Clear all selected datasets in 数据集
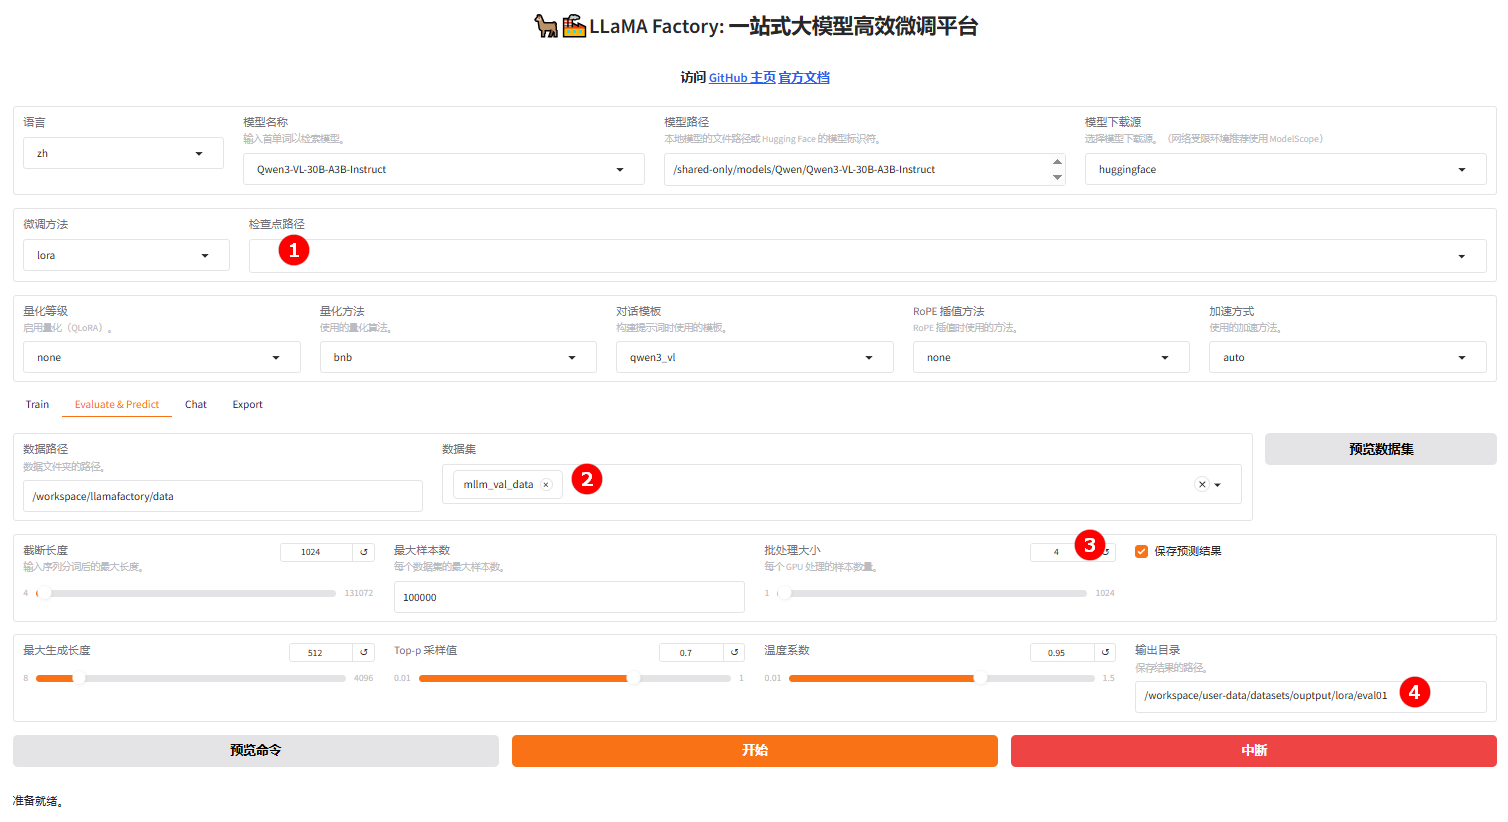This screenshot has width=1508, height=822. (x=1202, y=485)
